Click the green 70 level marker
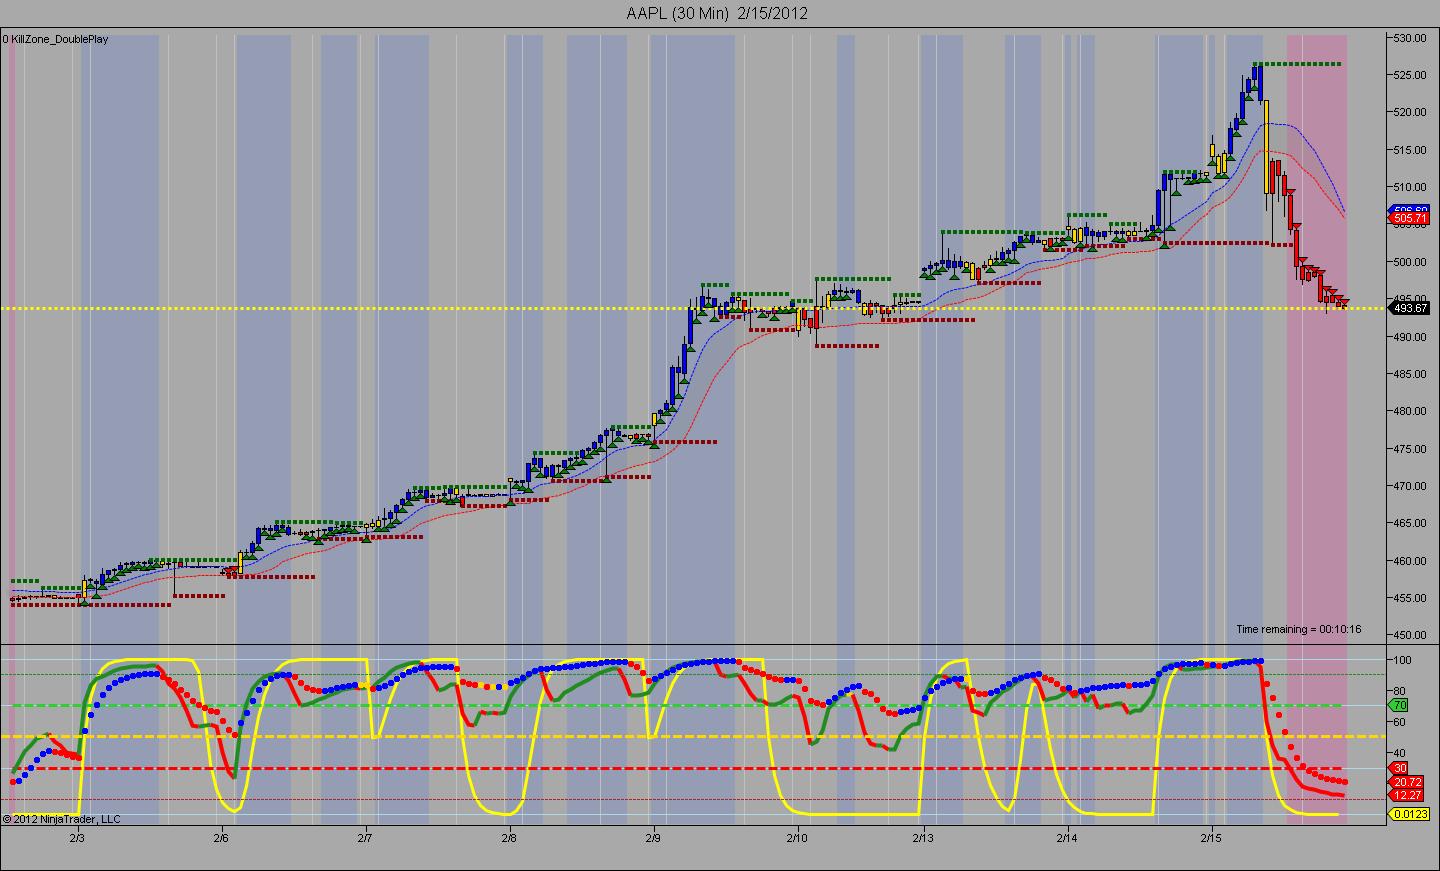This screenshot has width=1440, height=871. click(x=1400, y=705)
